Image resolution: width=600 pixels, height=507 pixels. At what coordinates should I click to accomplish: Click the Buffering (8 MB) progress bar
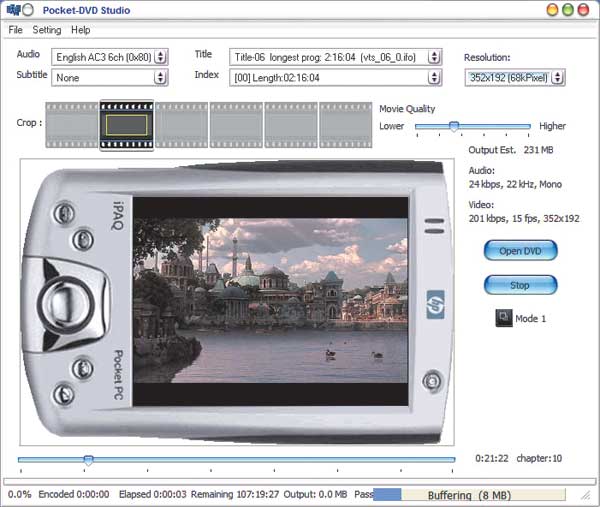pyautogui.click(x=469, y=495)
